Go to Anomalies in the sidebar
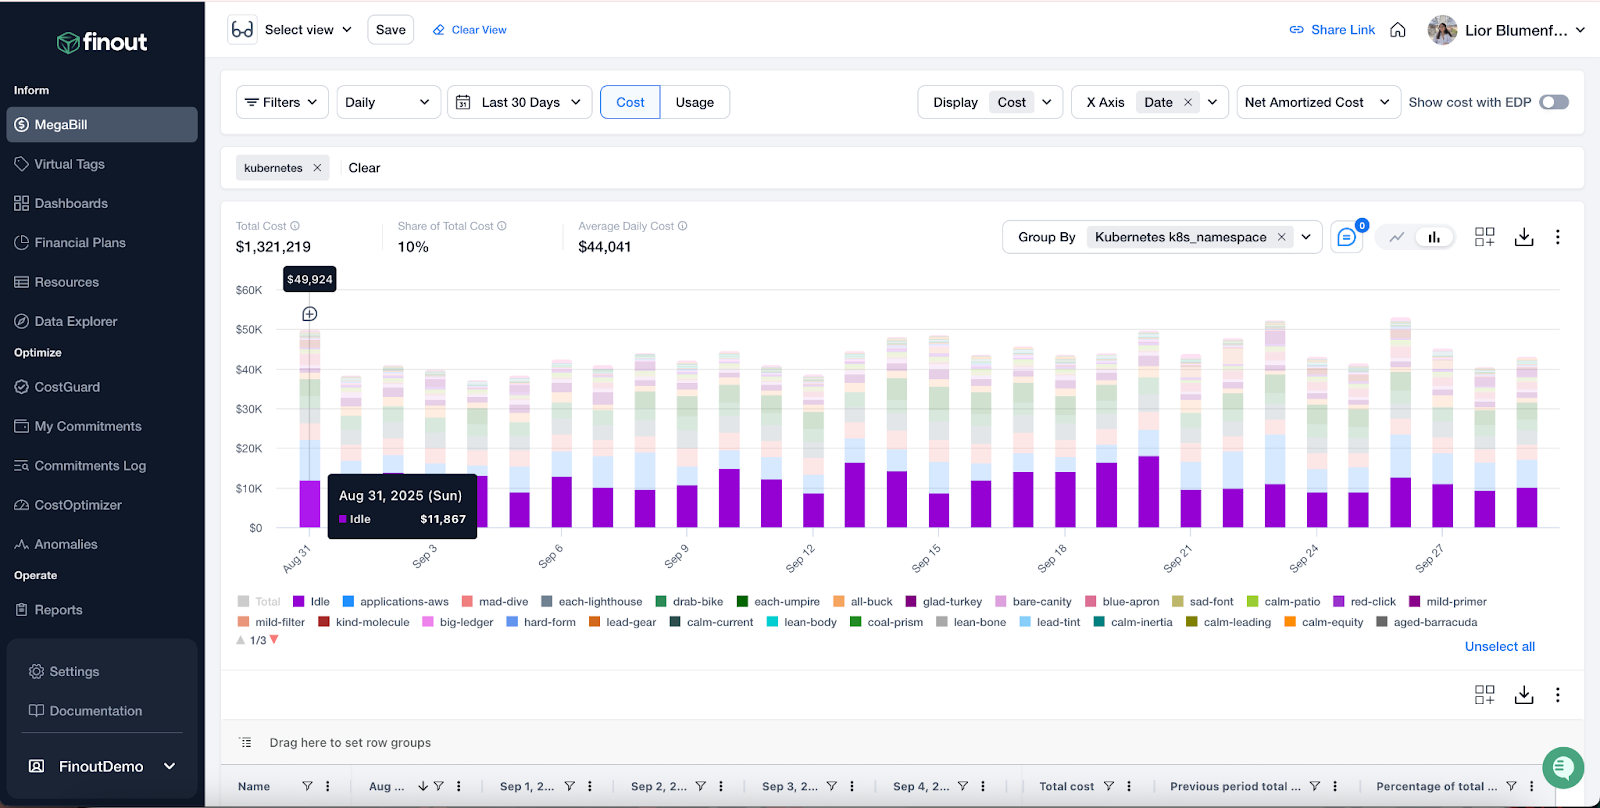 click(66, 544)
